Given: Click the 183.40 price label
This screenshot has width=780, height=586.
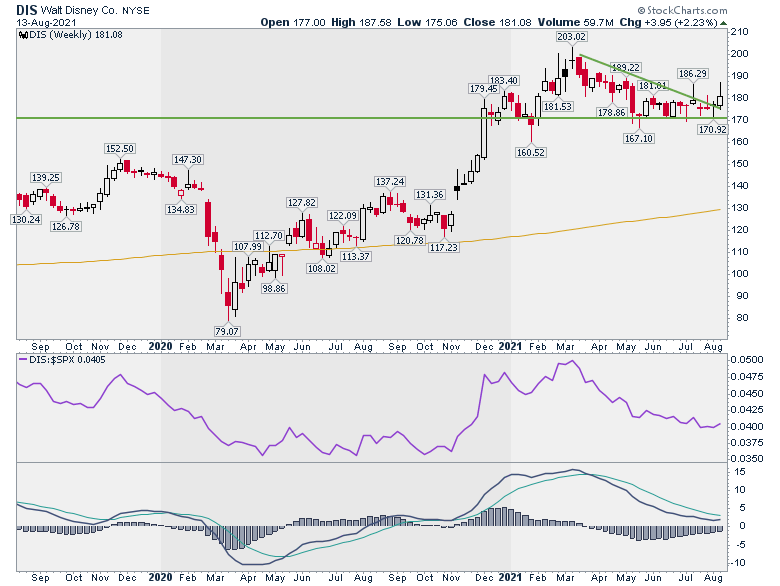Looking at the screenshot, I should [503, 80].
